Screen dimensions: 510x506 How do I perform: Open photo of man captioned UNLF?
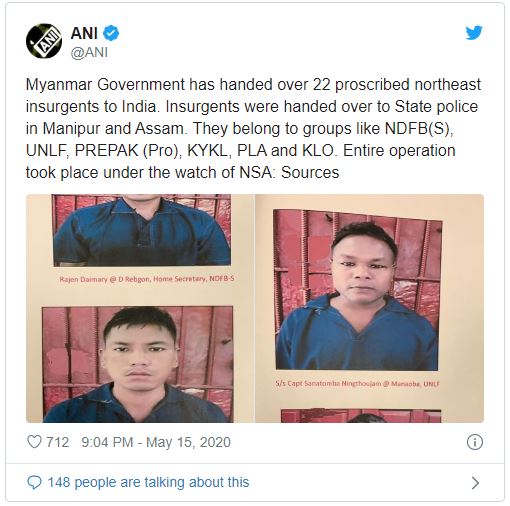click(357, 290)
